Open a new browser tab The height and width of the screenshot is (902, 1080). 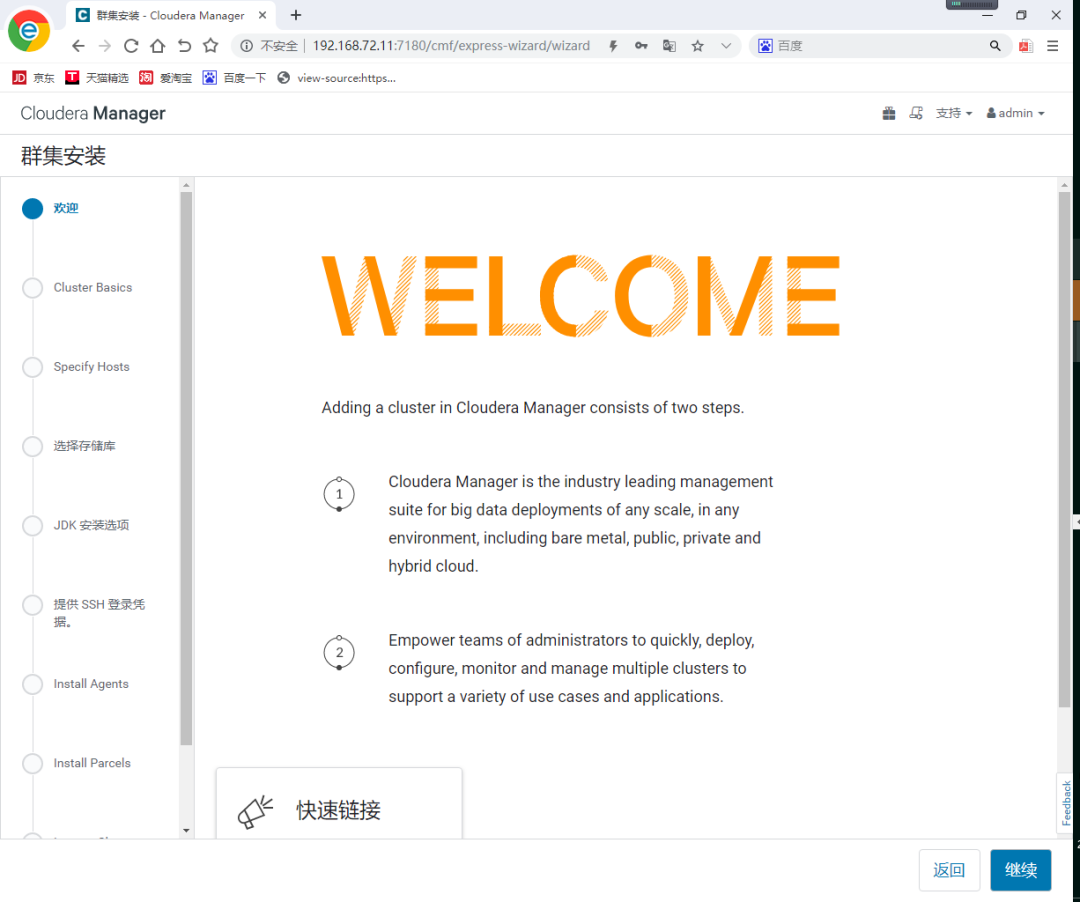(x=295, y=15)
